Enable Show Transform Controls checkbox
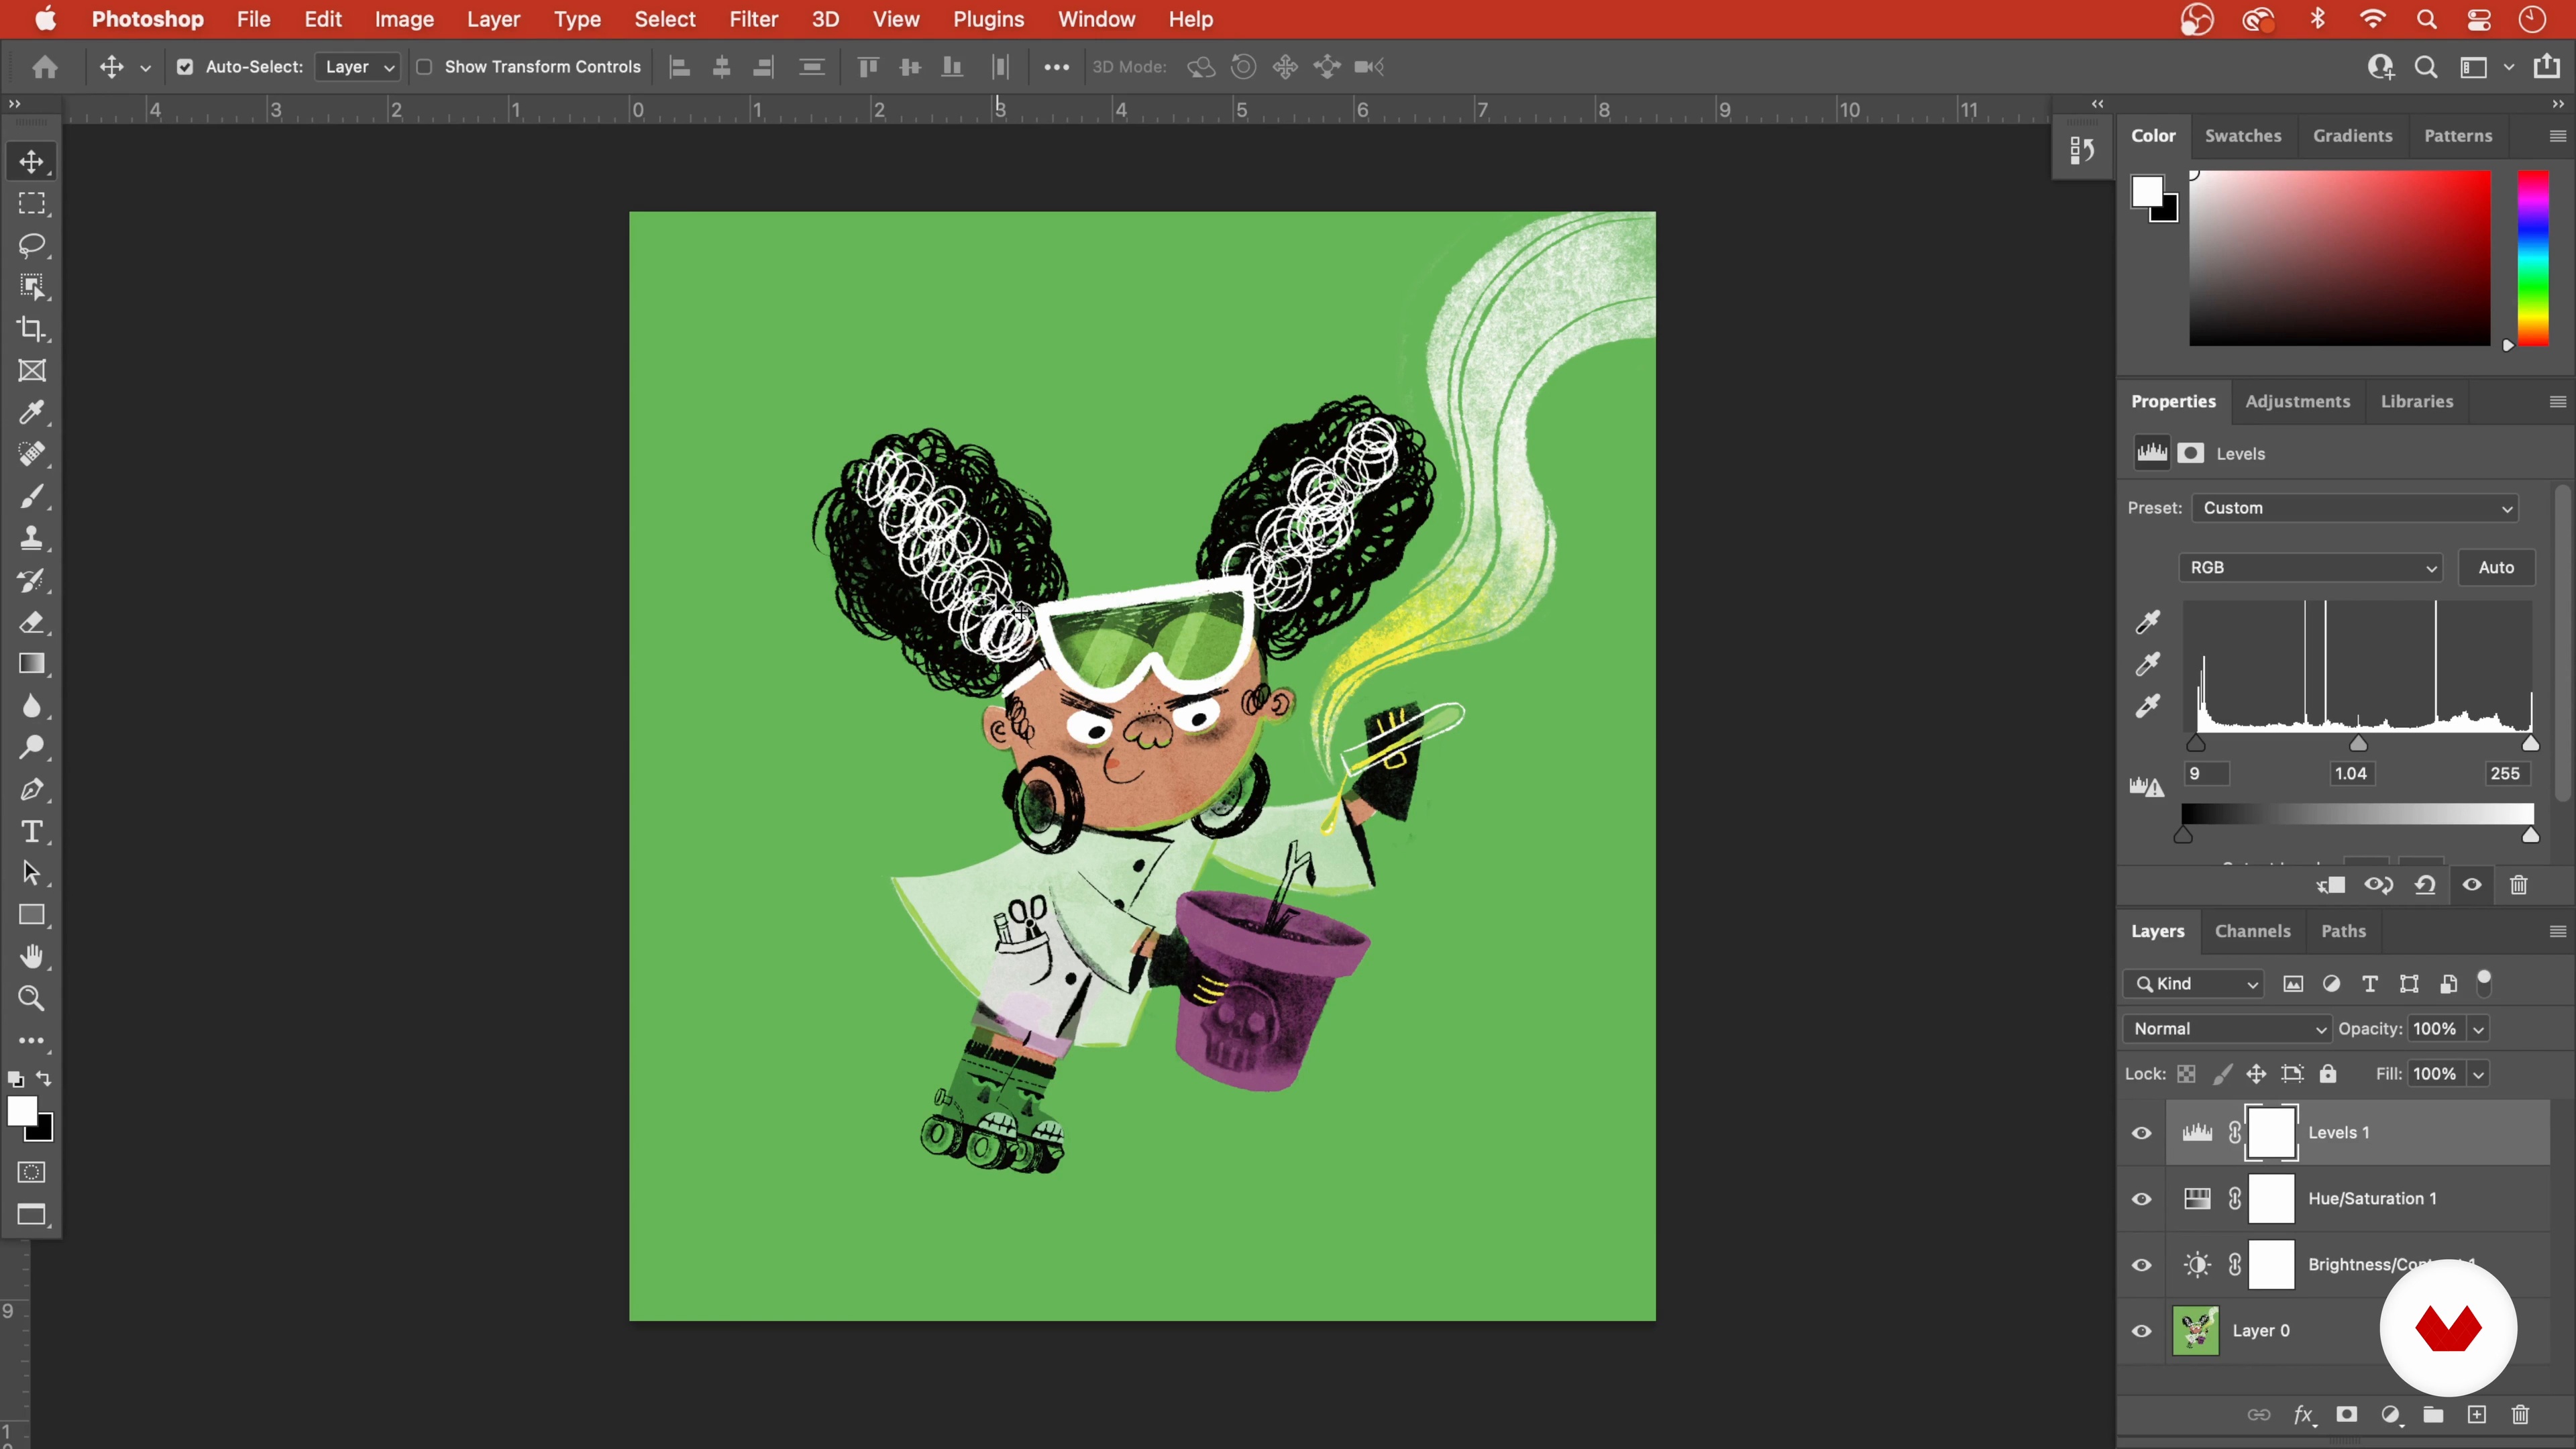This screenshot has width=2576, height=1449. (424, 67)
